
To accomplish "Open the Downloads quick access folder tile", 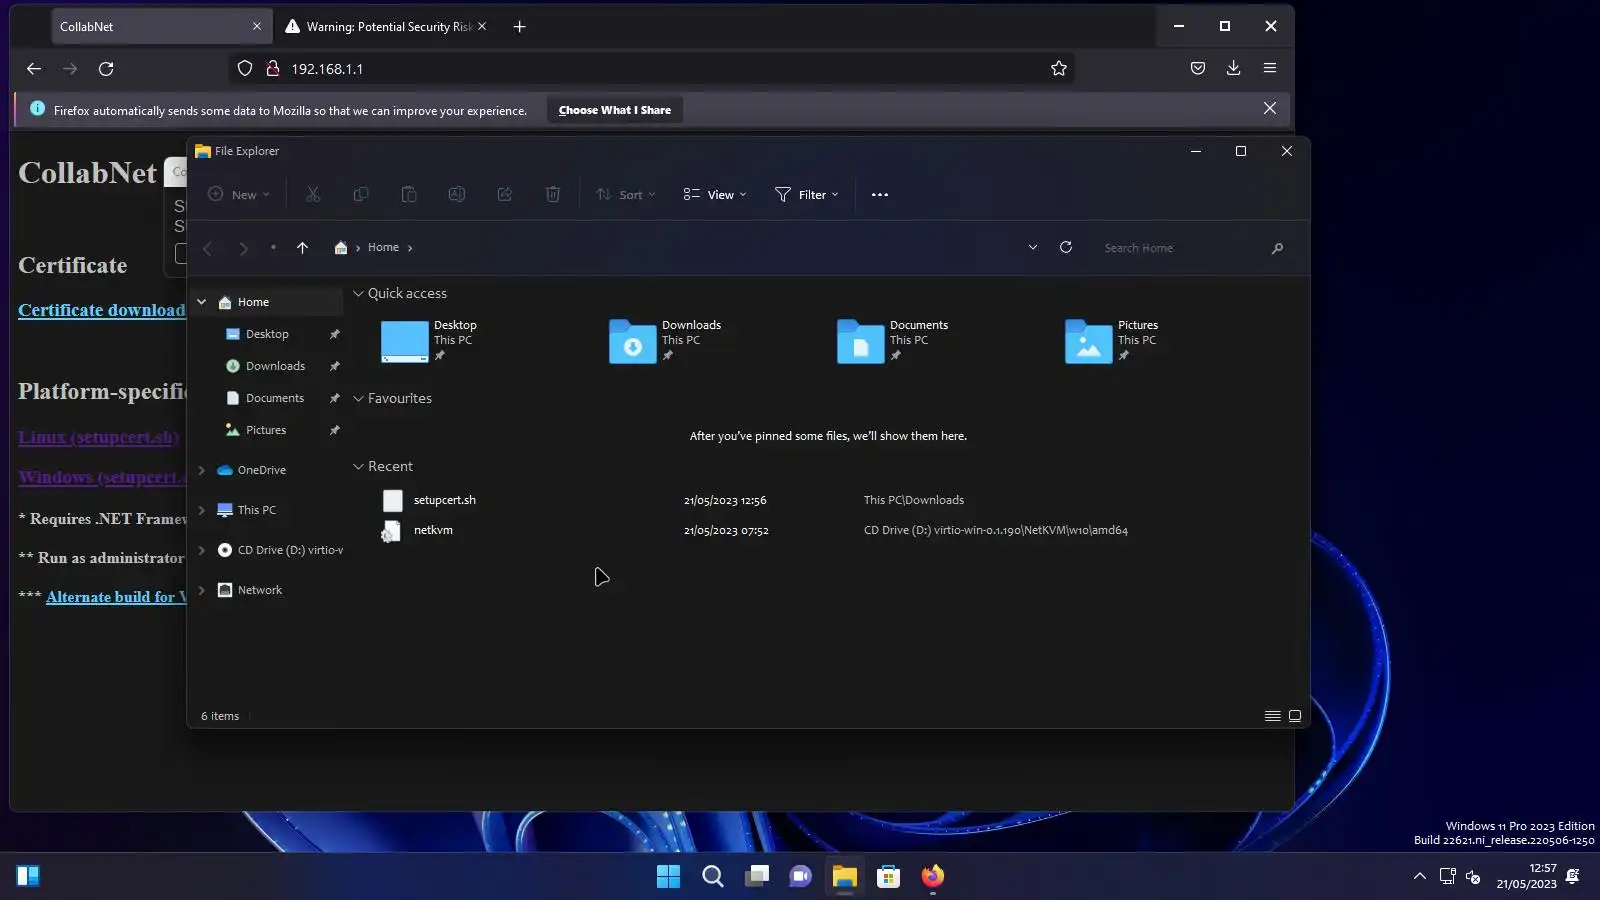I will (x=665, y=341).
